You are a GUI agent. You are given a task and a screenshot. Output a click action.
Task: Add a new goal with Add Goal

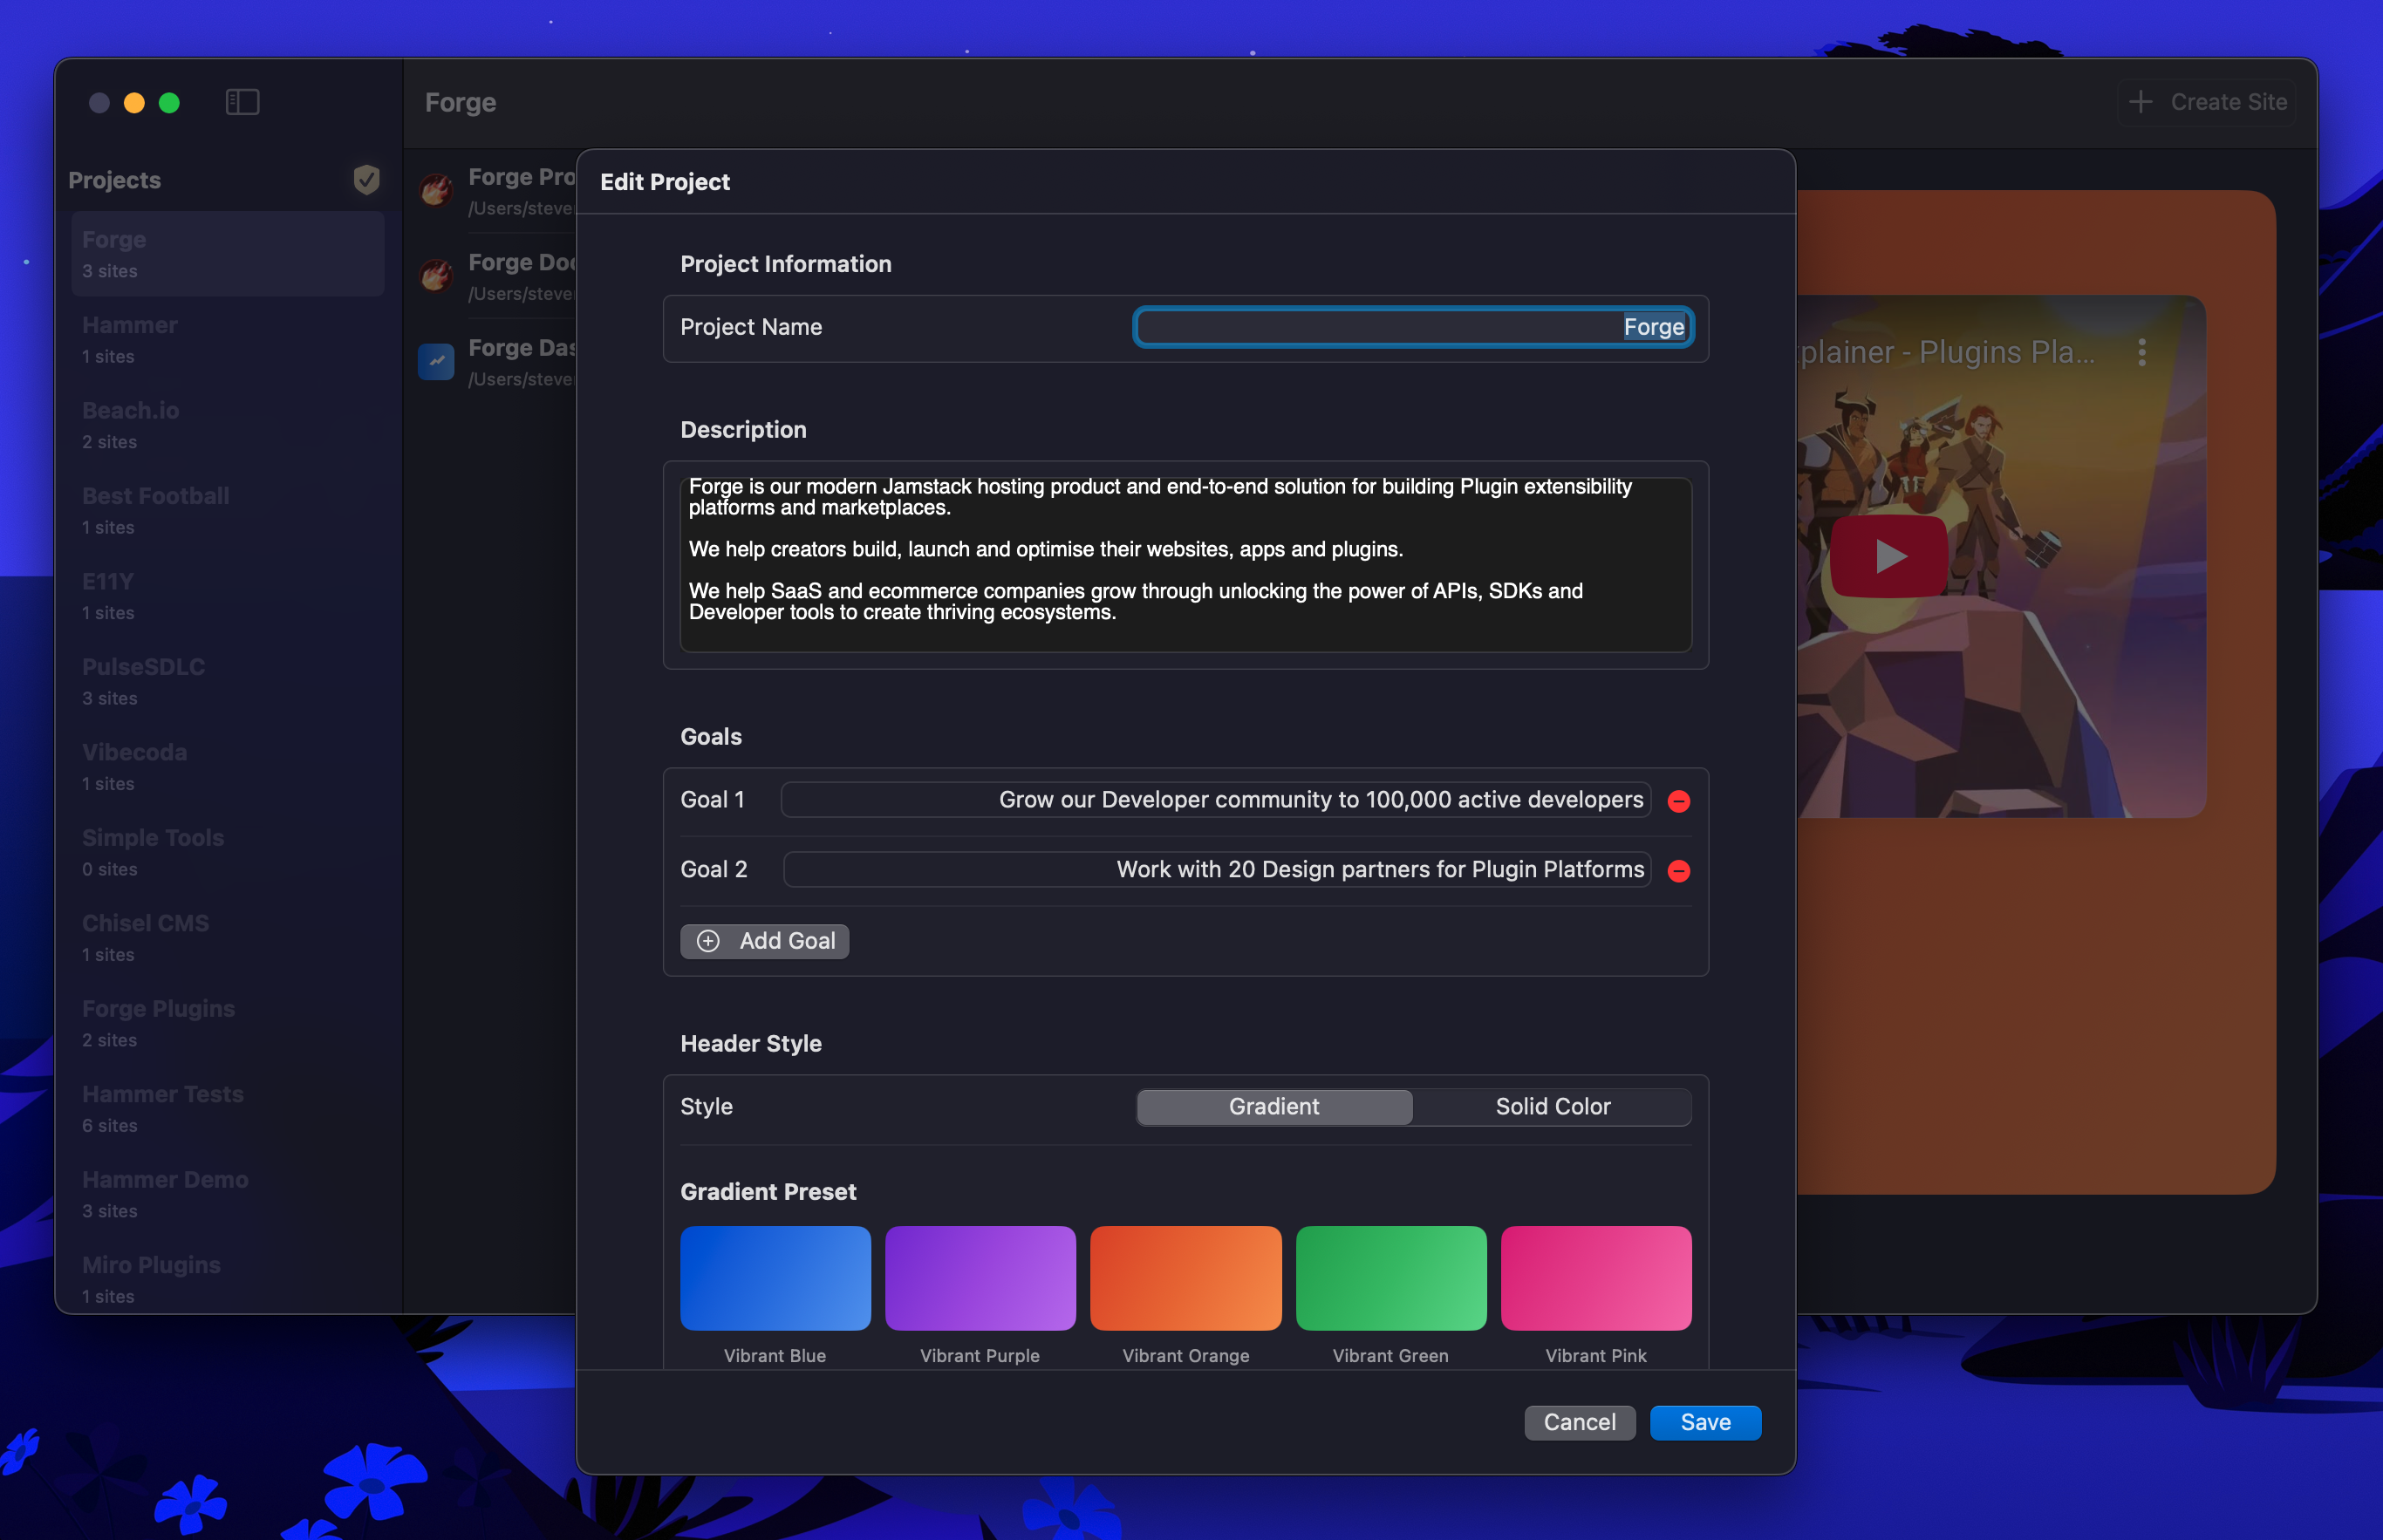tap(764, 941)
